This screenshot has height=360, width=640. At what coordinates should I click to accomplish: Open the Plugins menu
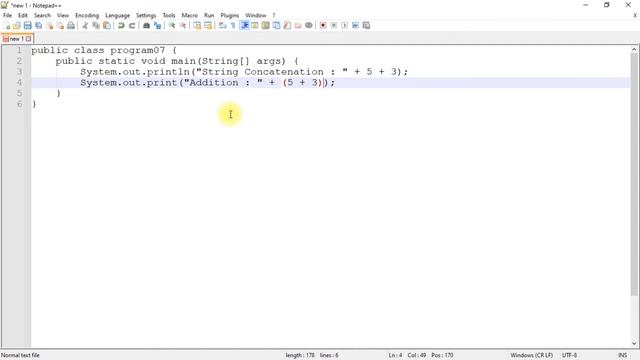tap(230, 16)
